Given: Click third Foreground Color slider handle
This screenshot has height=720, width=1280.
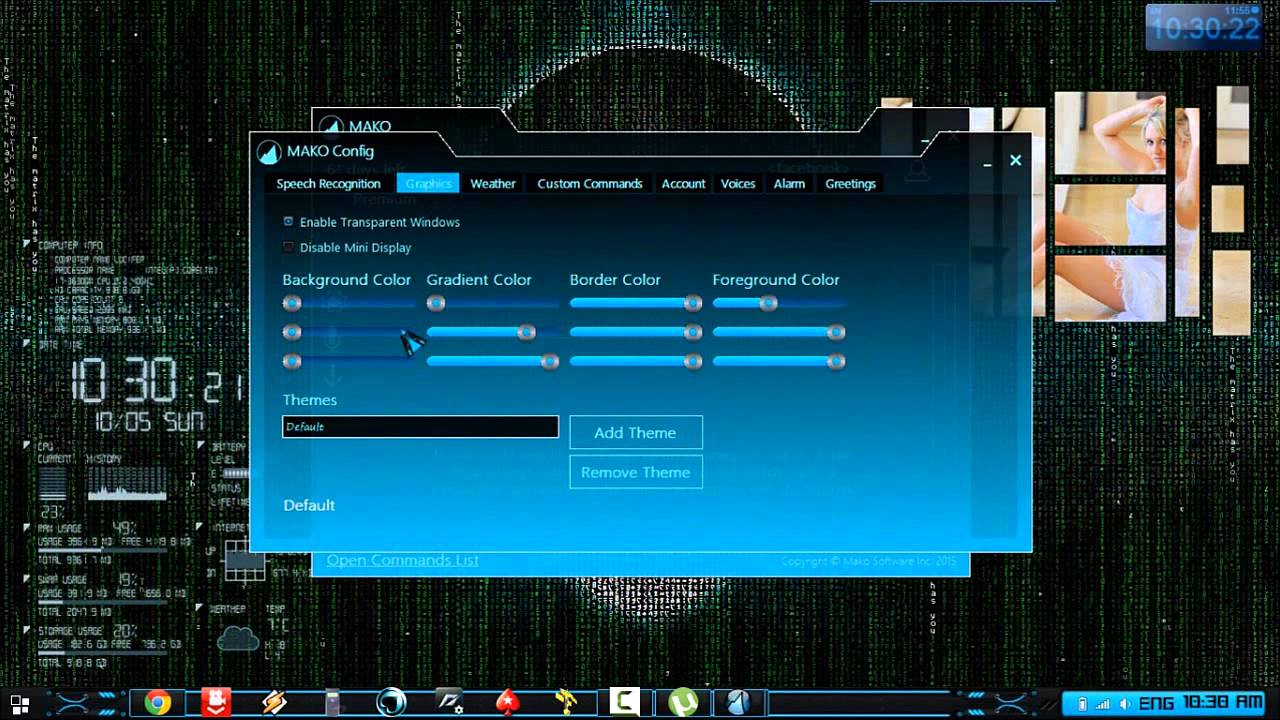Looking at the screenshot, I should click(836, 361).
